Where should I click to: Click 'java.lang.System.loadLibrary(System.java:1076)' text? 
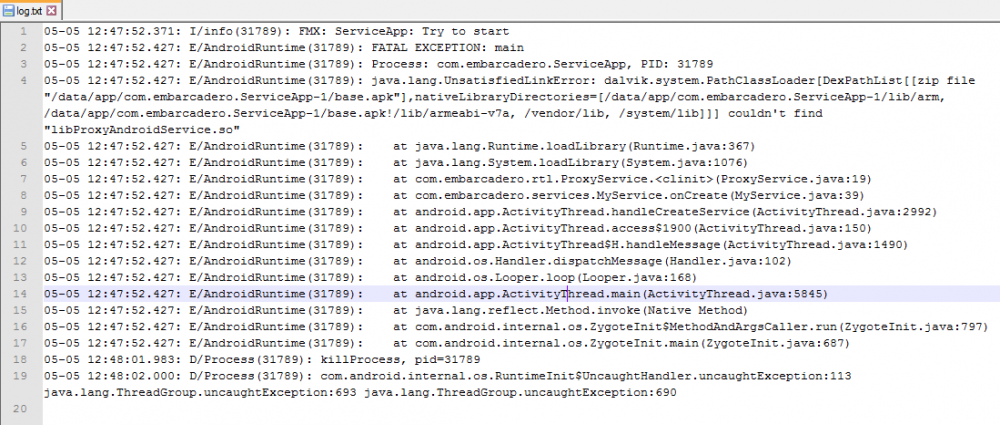pyautogui.click(x=582, y=163)
